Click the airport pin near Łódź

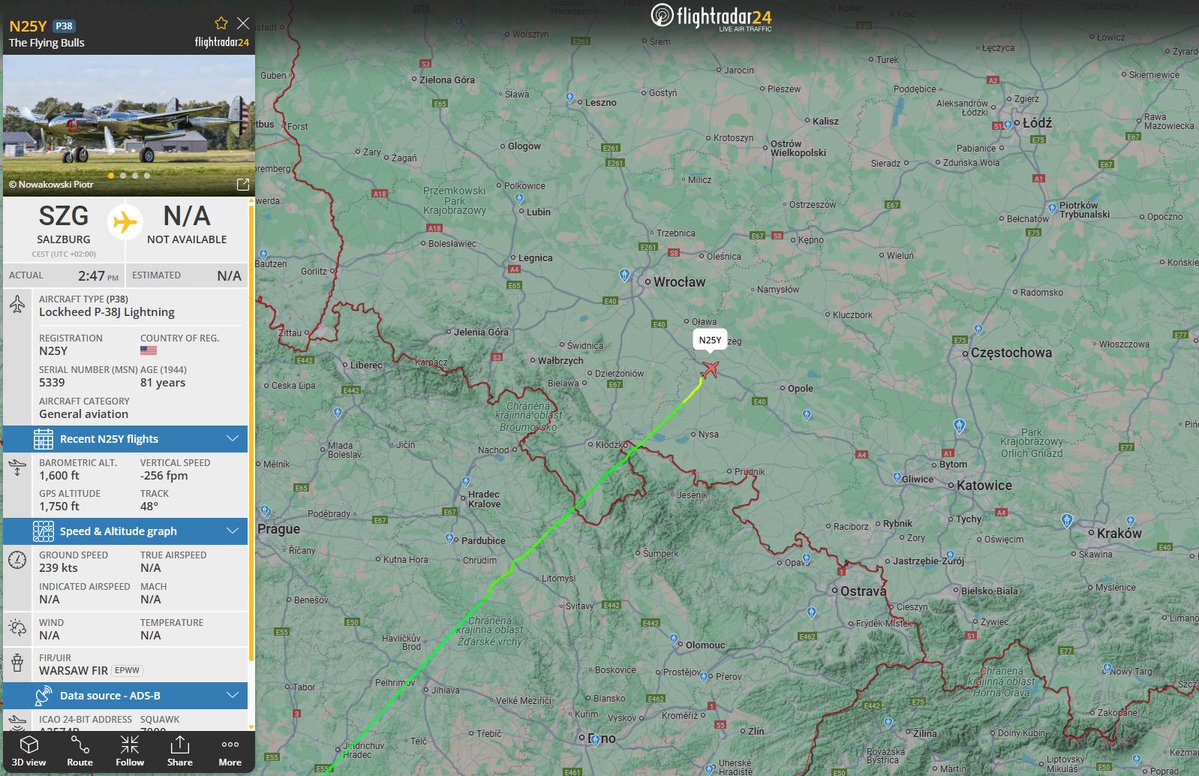1008,124
